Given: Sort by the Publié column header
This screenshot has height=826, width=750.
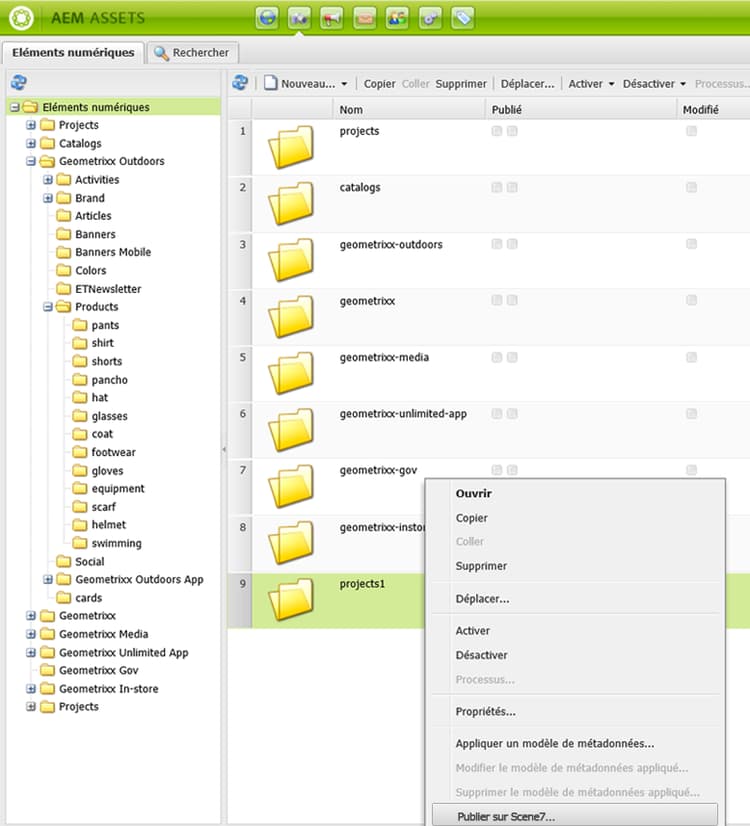Looking at the screenshot, I should (581, 110).
